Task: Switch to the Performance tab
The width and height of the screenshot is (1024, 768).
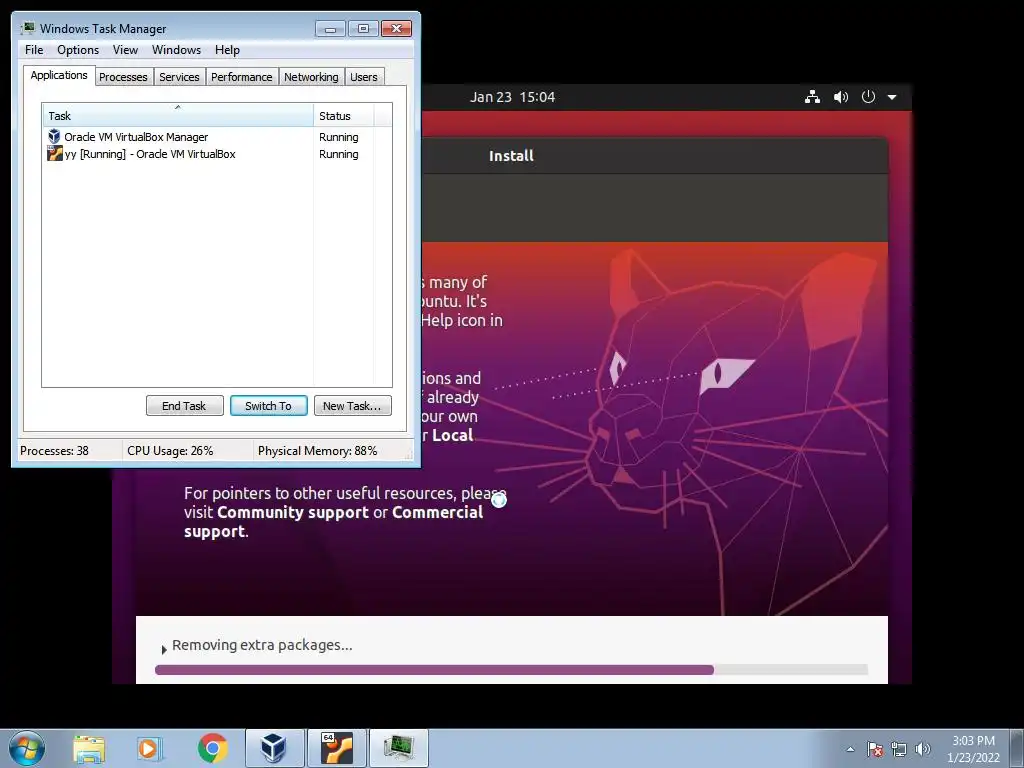Action: tap(242, 77)
